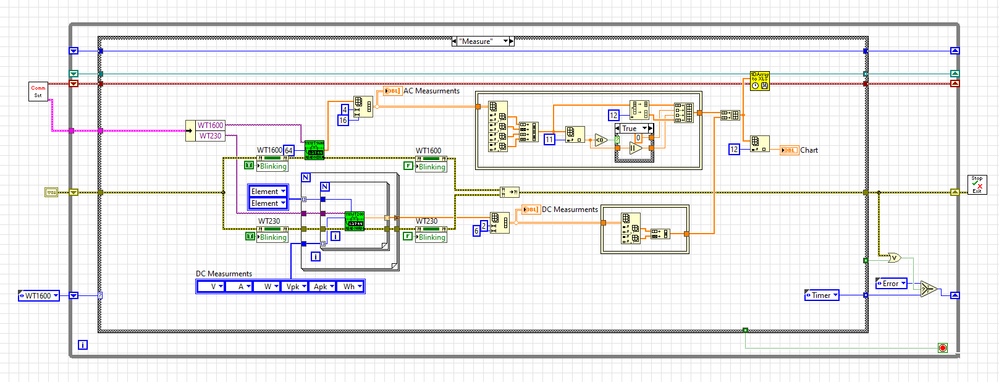Click the DC Measurments DBL indicator terminal

(531, 209)
